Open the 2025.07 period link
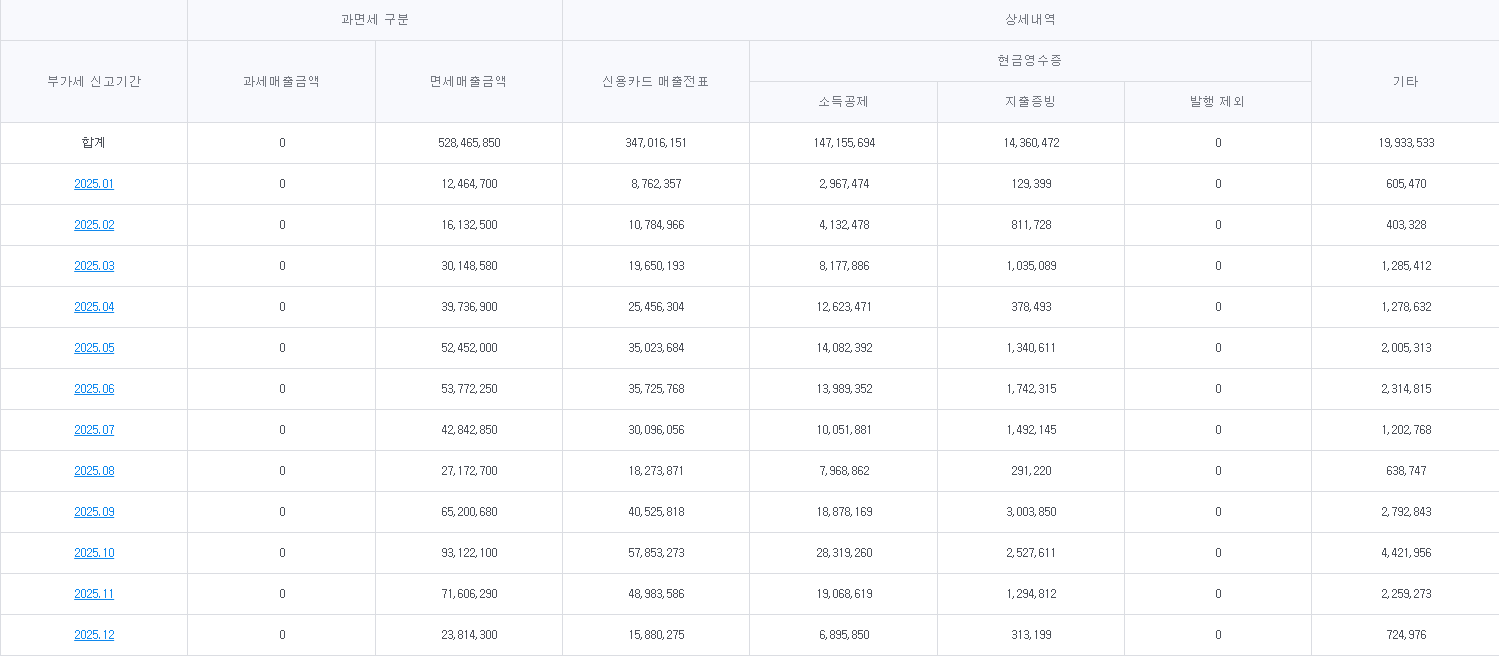Screen dimensions: 1499x661 pyautogui.click(x=94, y=430)
